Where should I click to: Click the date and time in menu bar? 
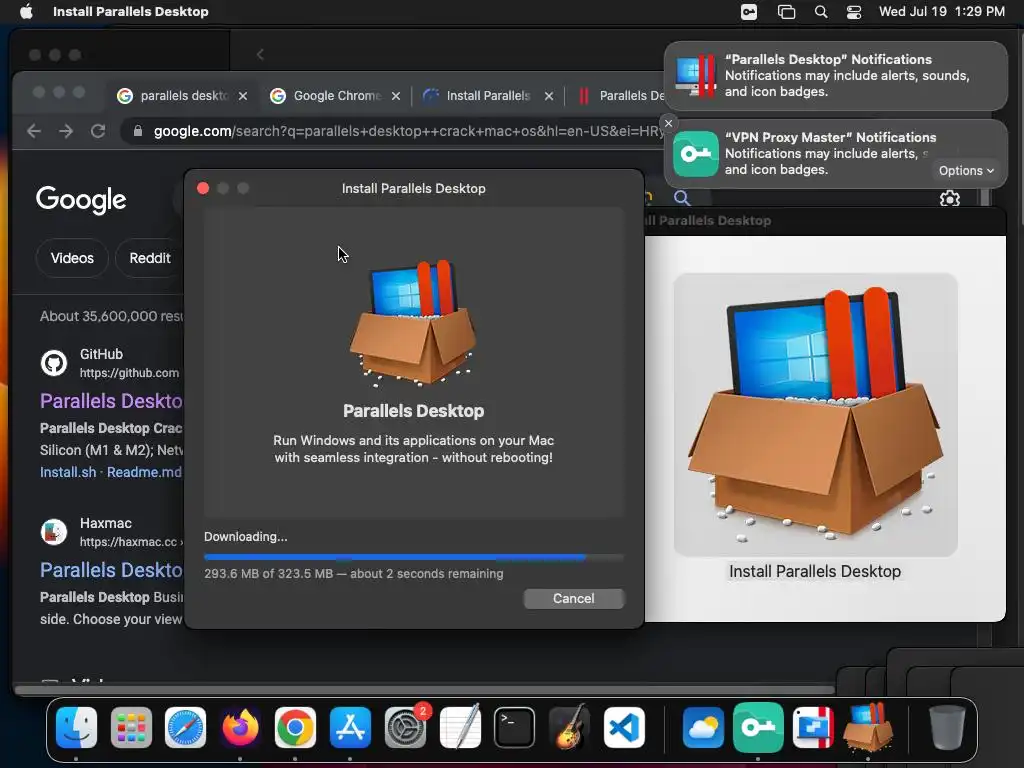[x=942, y=11]
